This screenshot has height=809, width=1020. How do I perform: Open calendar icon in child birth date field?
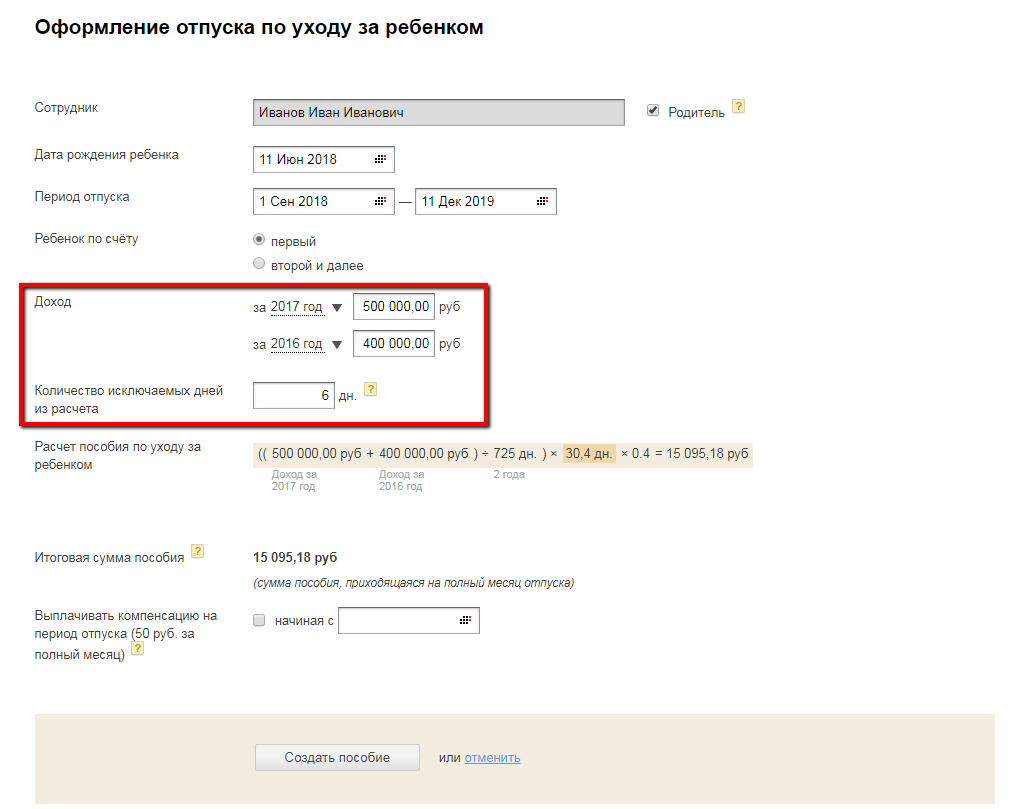click(380, 159)
